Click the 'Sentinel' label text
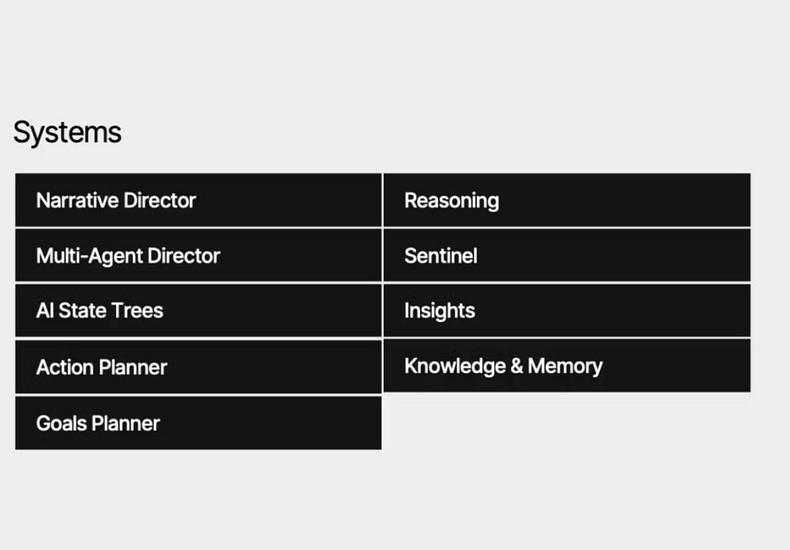This screenshot has width=790, height=550. [441, 256]
